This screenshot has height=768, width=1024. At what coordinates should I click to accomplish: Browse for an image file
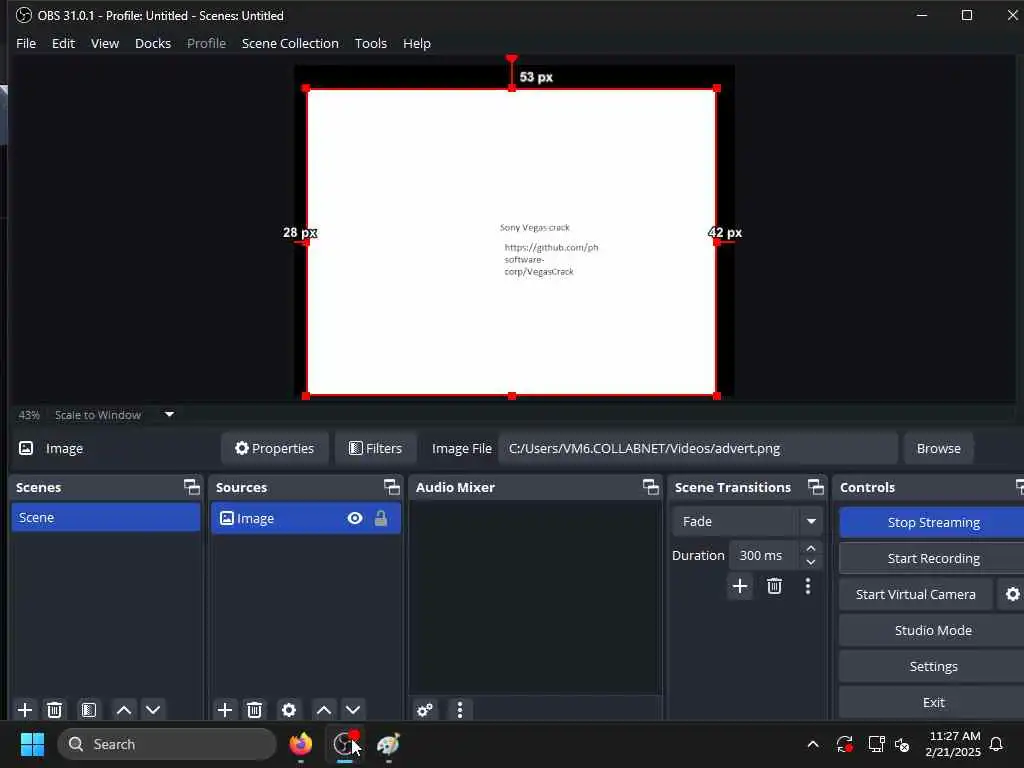click(x=938, y=448)
